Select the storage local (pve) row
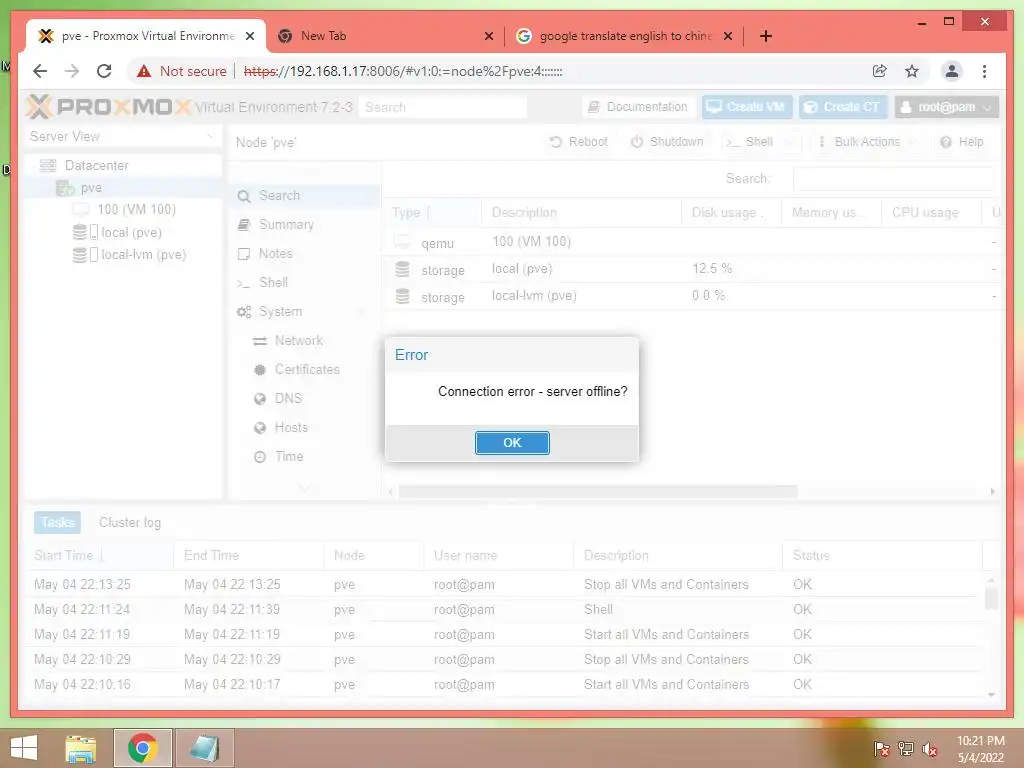 point(691,269)
